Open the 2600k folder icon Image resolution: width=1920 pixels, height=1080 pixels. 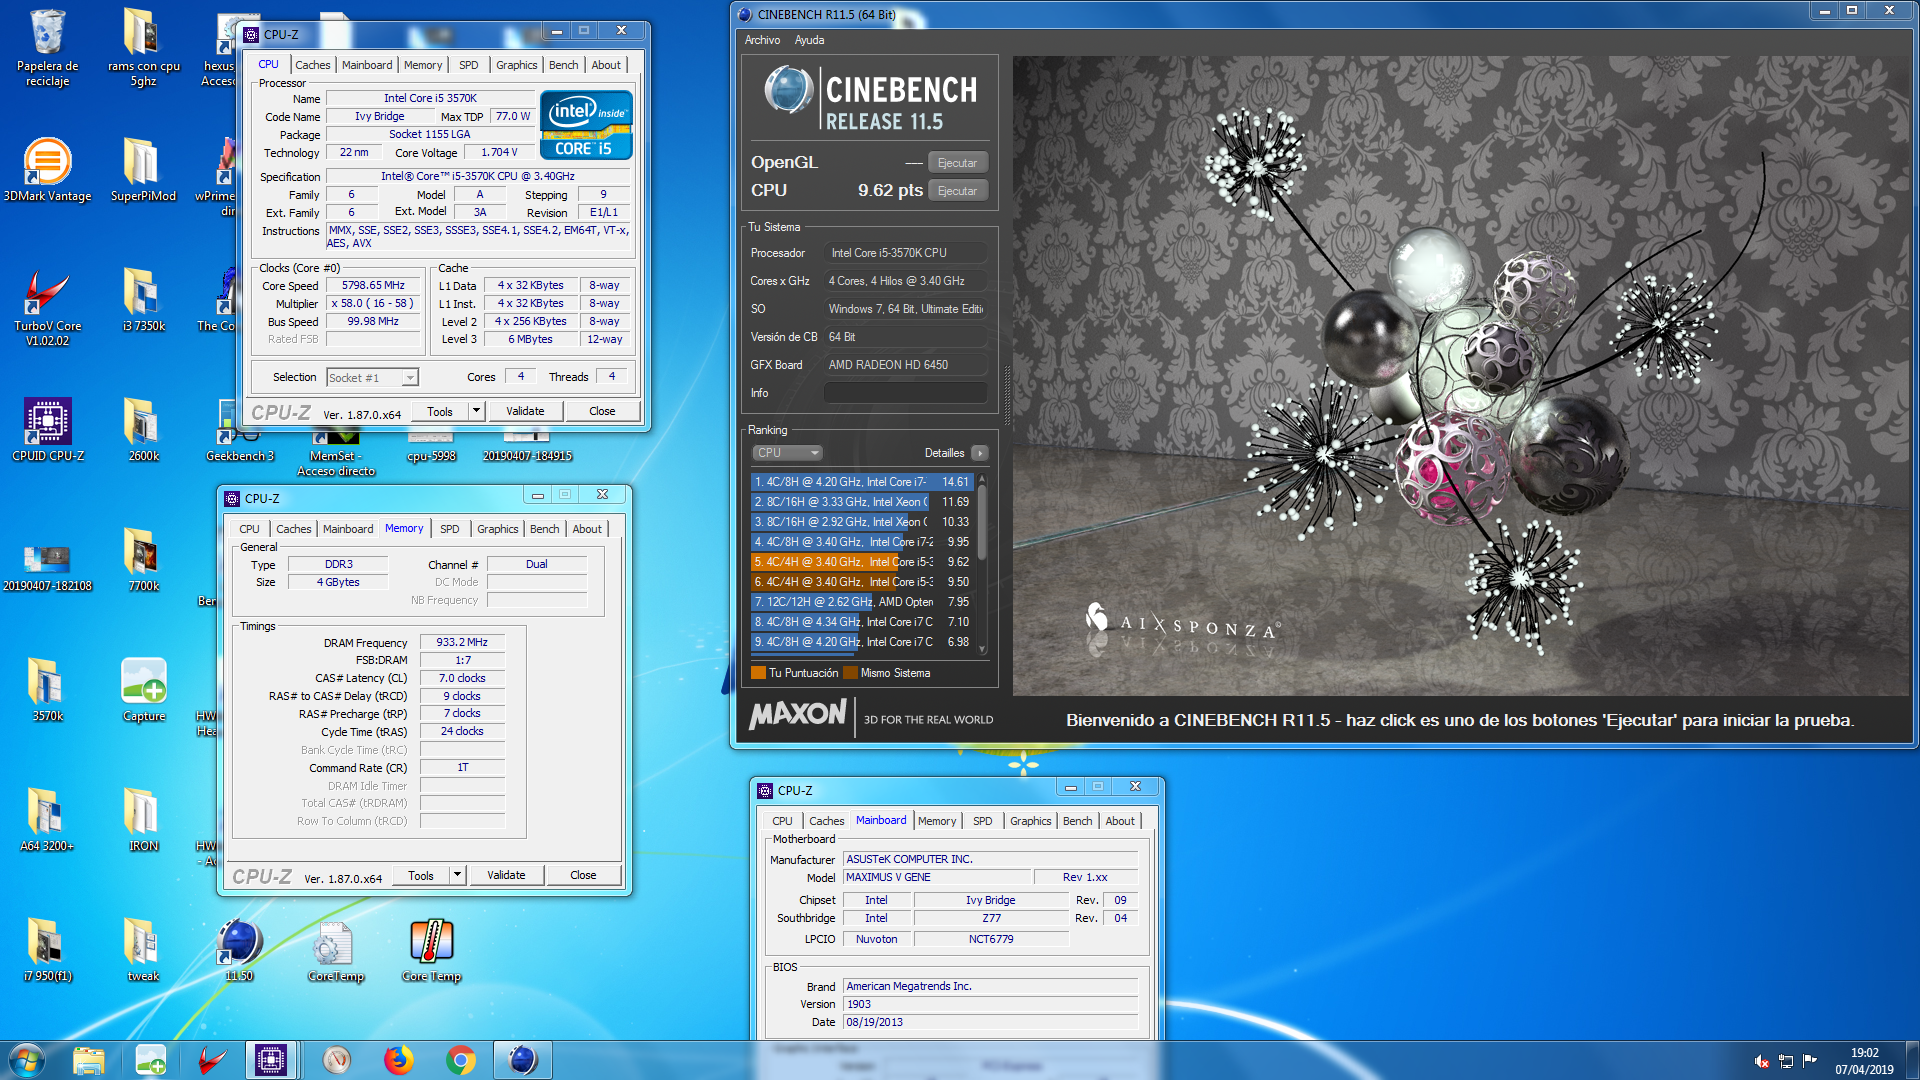(x=143, y=430)
